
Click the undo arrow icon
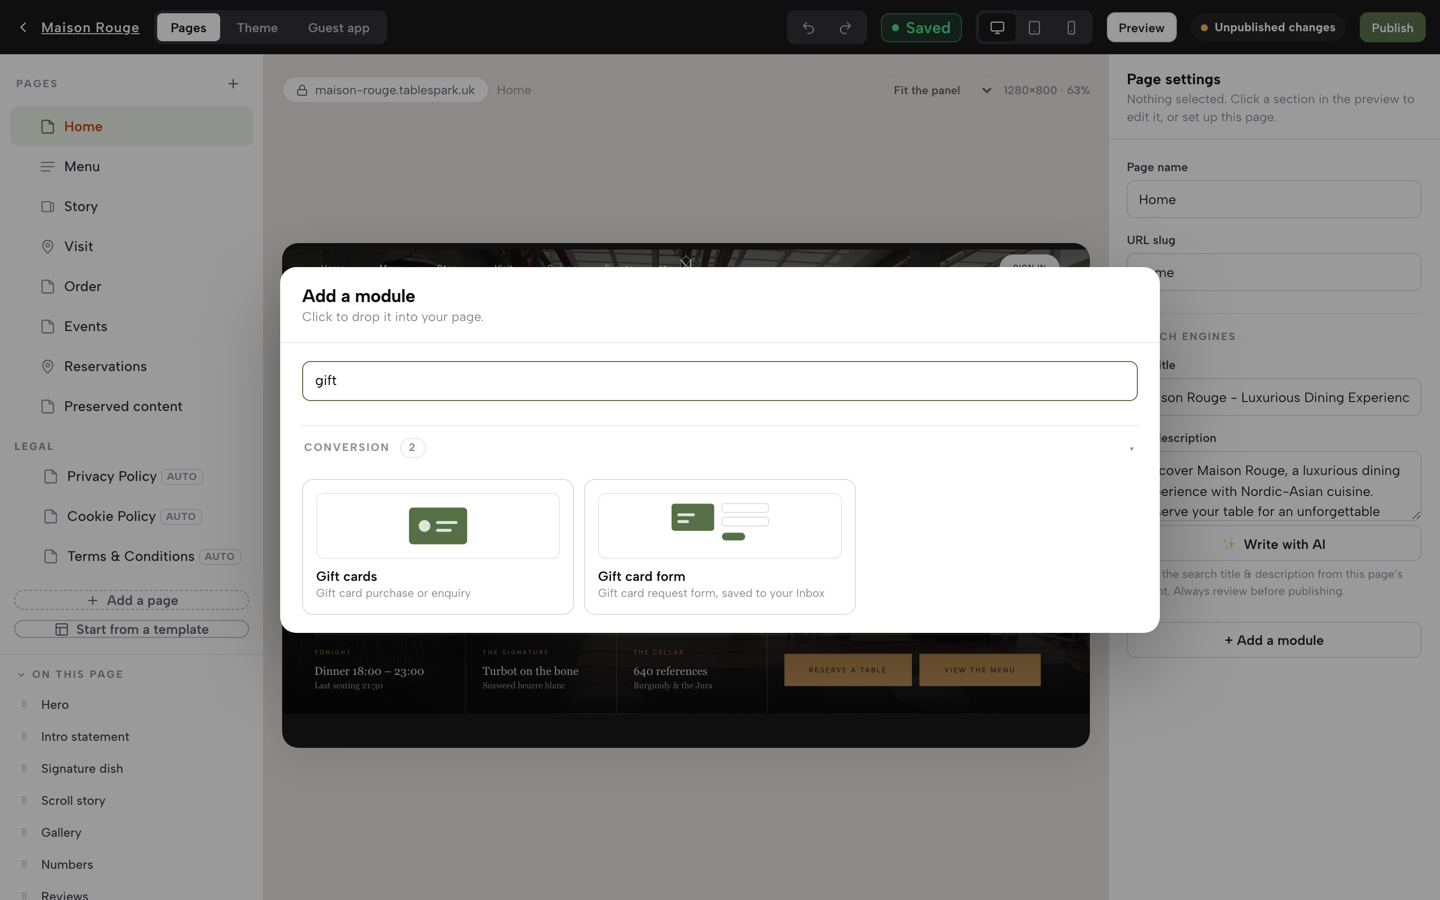[x=808, y=28]
